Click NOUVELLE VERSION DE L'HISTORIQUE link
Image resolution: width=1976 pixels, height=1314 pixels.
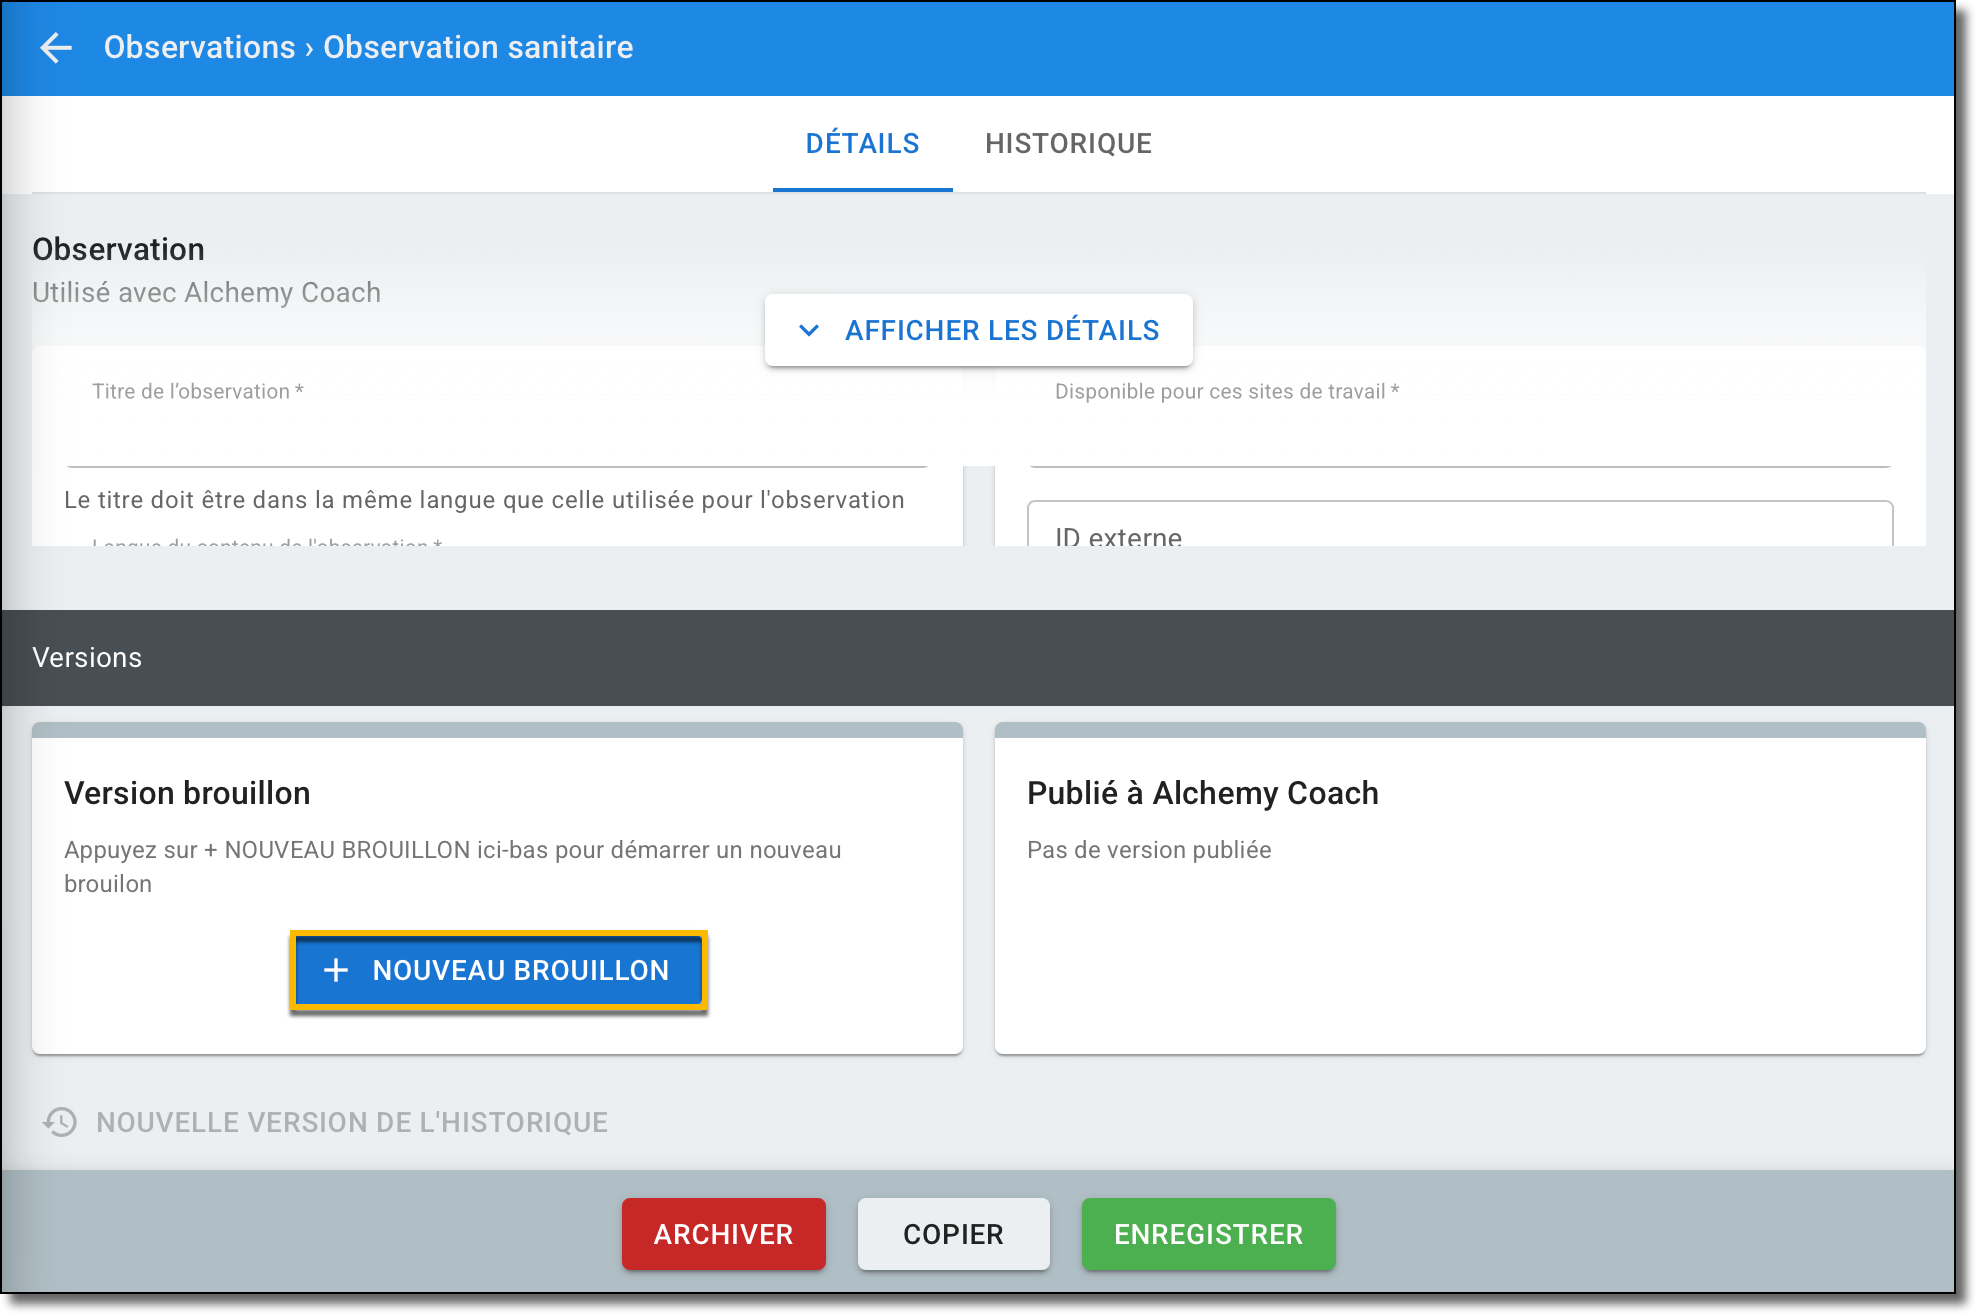pos(351,1122)
